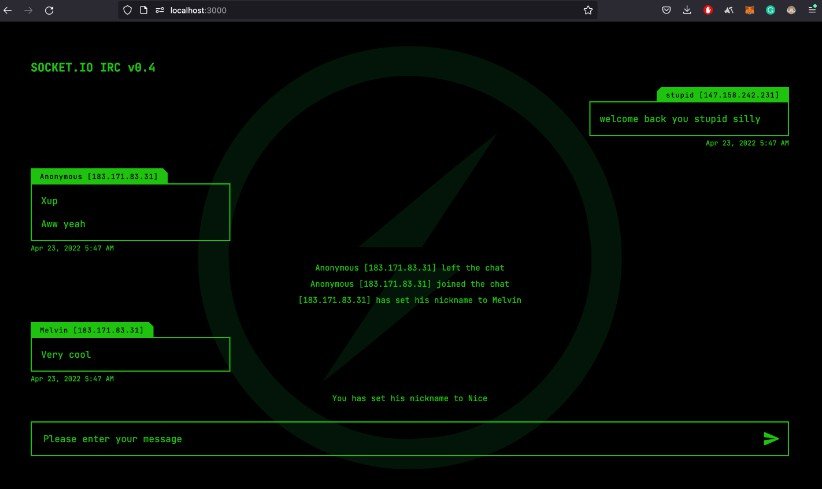Click the timestamp under the stupid message
822x489 pixels.
[747, 143]
